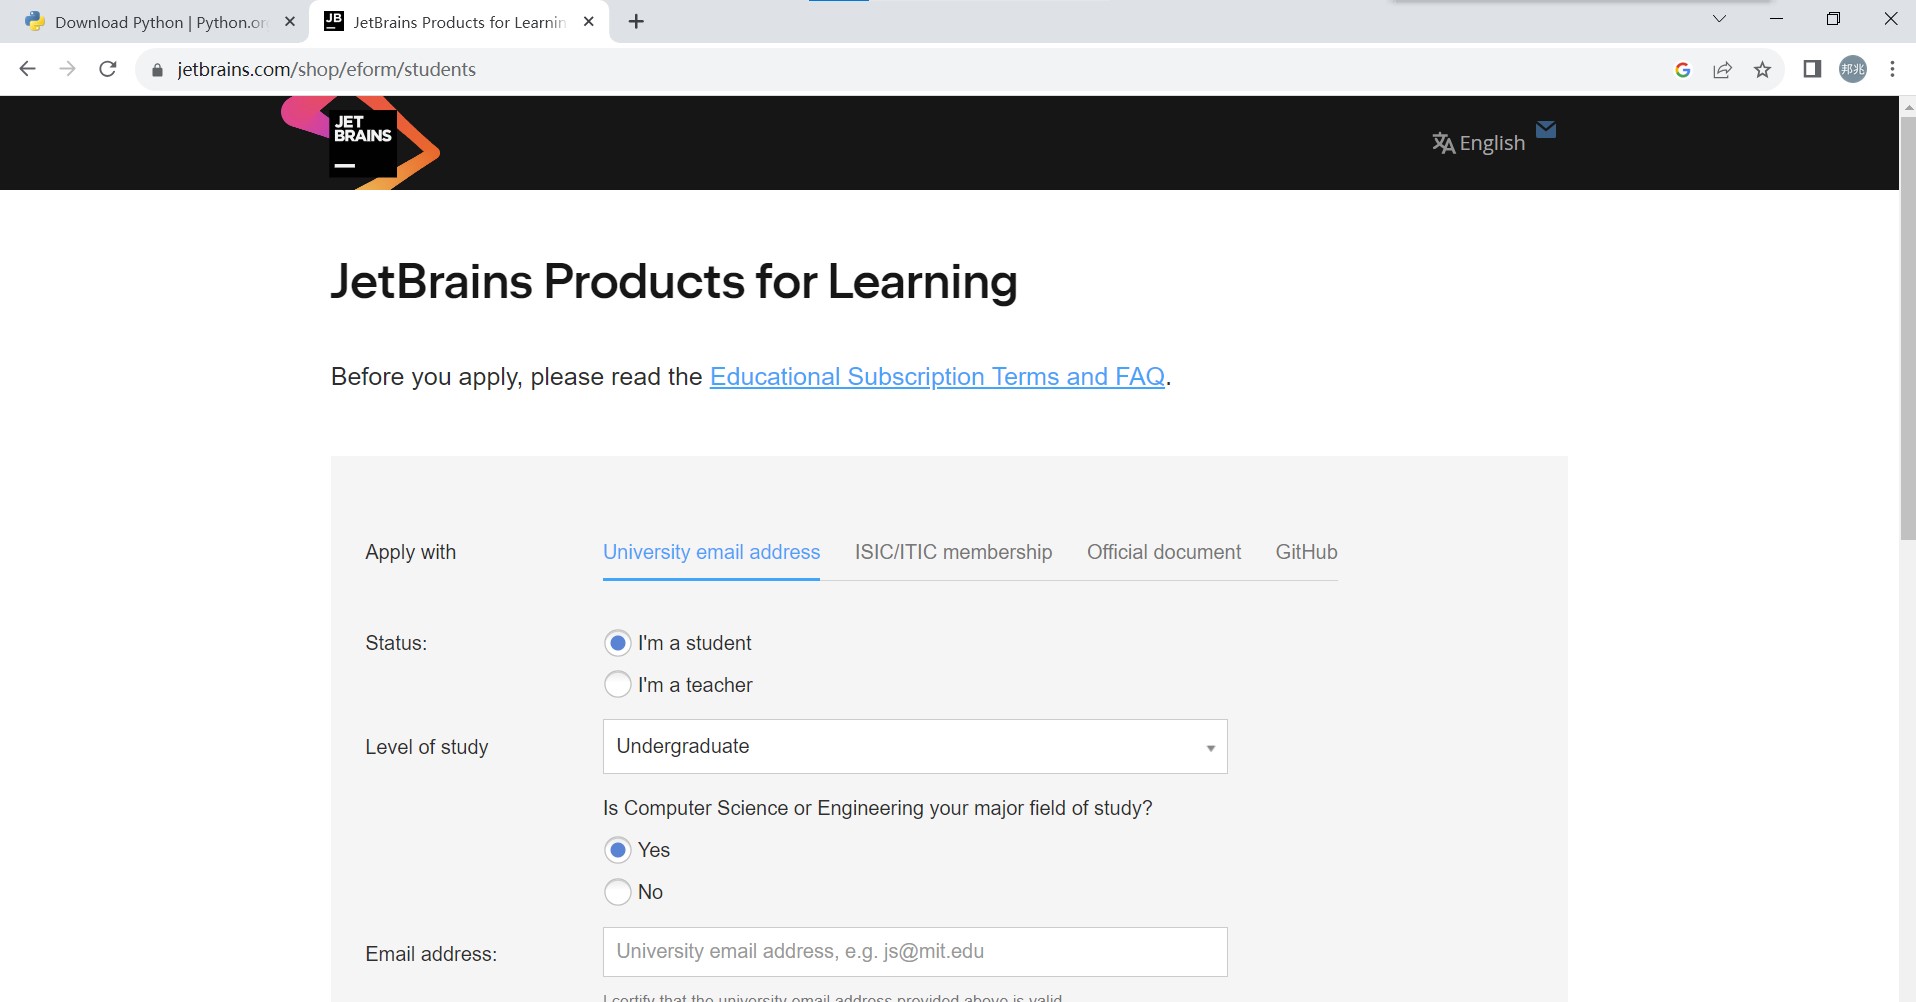Image resolution: width=1916 pixels, height=1002 pixels.
Task: Go forward to next page
Action: pos(67,69)
